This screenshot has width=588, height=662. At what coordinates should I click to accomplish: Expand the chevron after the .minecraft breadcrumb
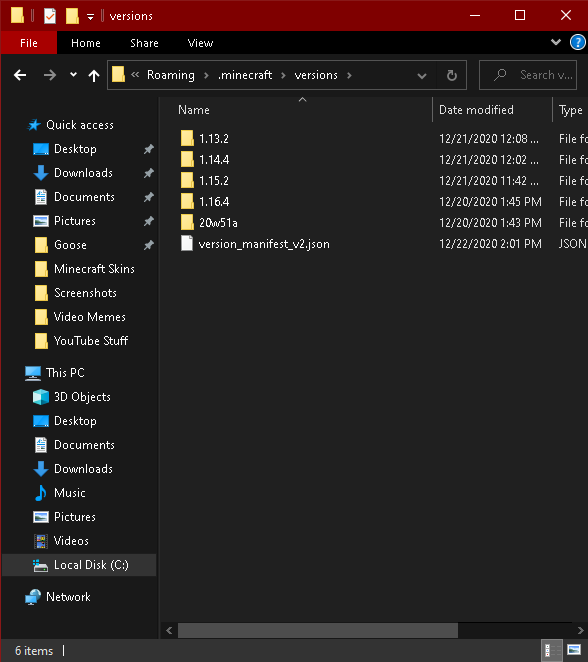(x=283, y=76)
